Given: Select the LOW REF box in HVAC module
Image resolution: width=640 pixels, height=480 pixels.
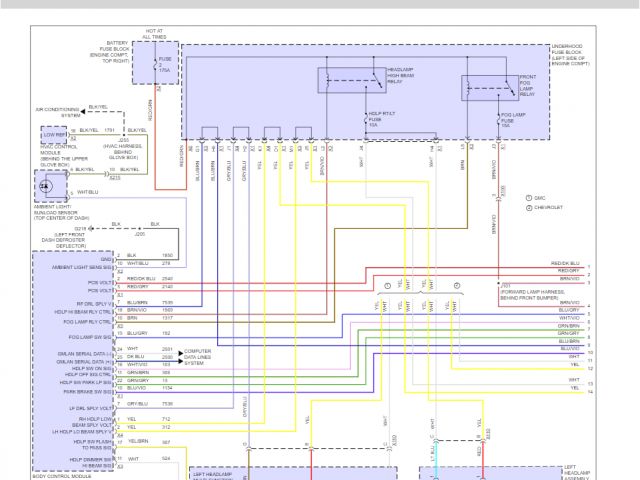Looking at the screenshot, I should click(x=55, y=131).
